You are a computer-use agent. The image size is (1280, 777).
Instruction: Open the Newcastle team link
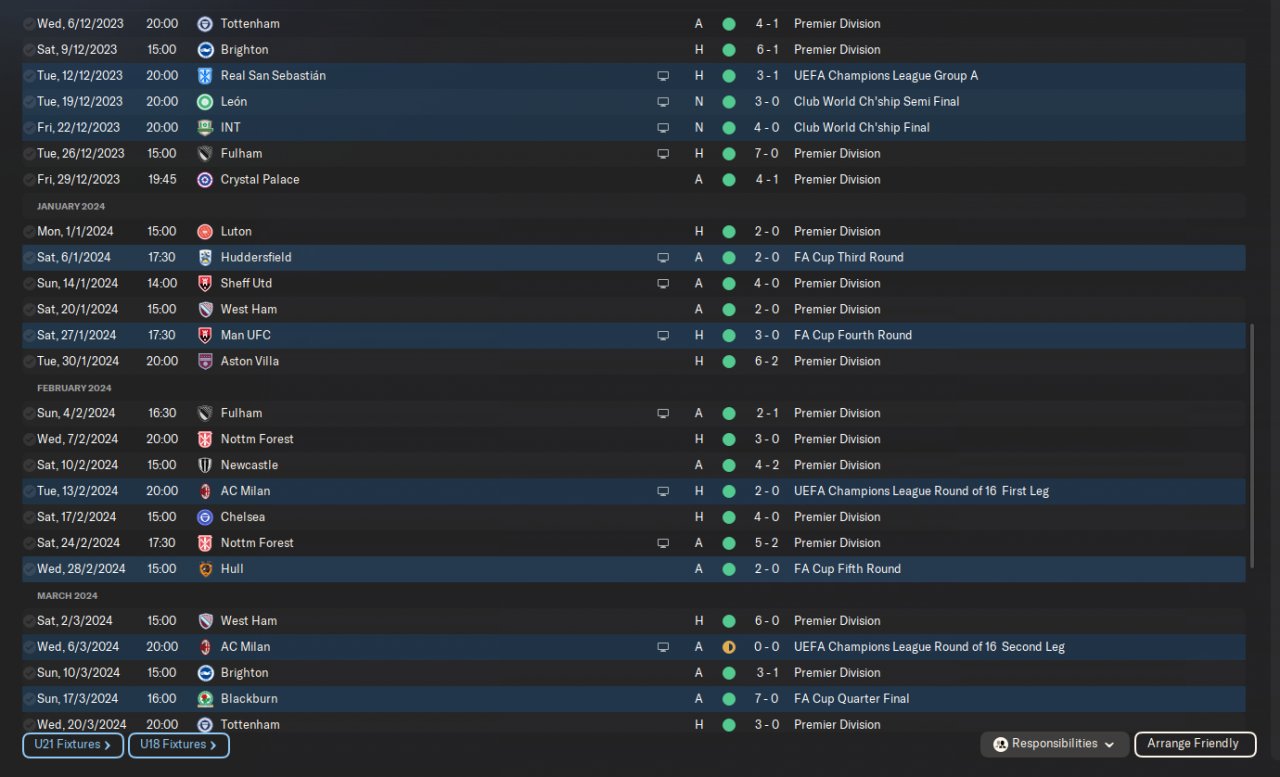[x=249, y=466]
